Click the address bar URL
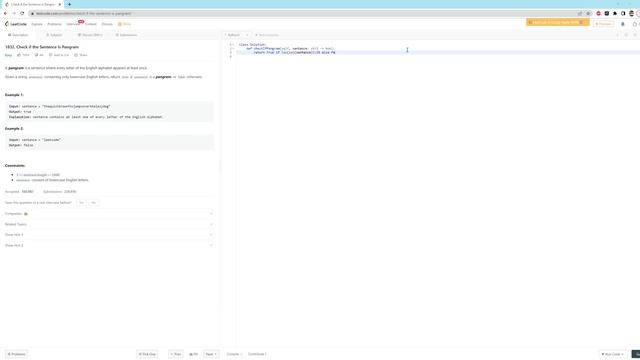The image size is (640, 360). [x=84, y=13]
